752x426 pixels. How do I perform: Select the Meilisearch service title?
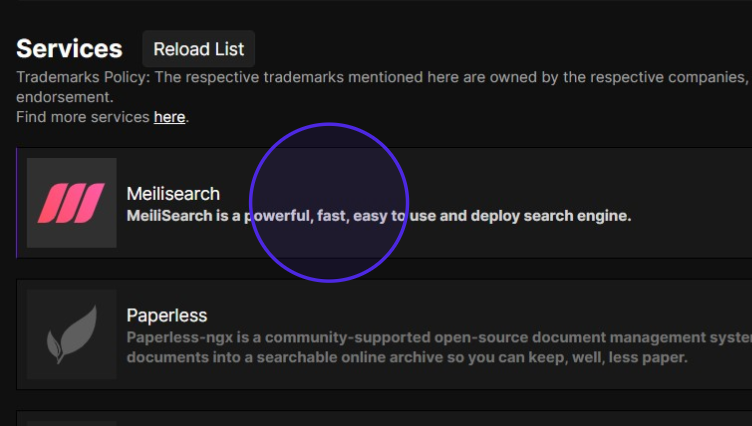173,194
